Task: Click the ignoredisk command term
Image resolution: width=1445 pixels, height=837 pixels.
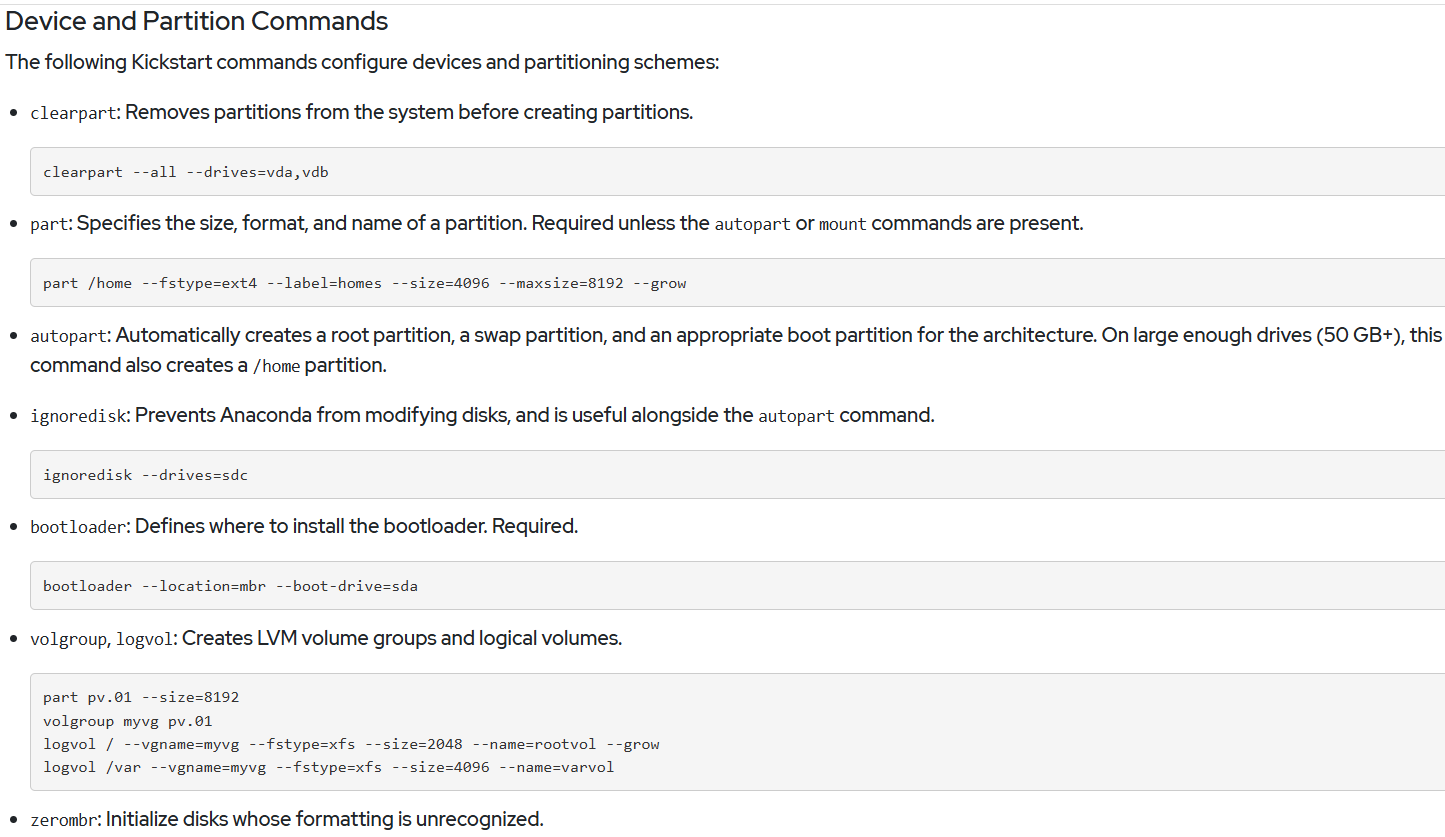Action: (x=77, y=416)
